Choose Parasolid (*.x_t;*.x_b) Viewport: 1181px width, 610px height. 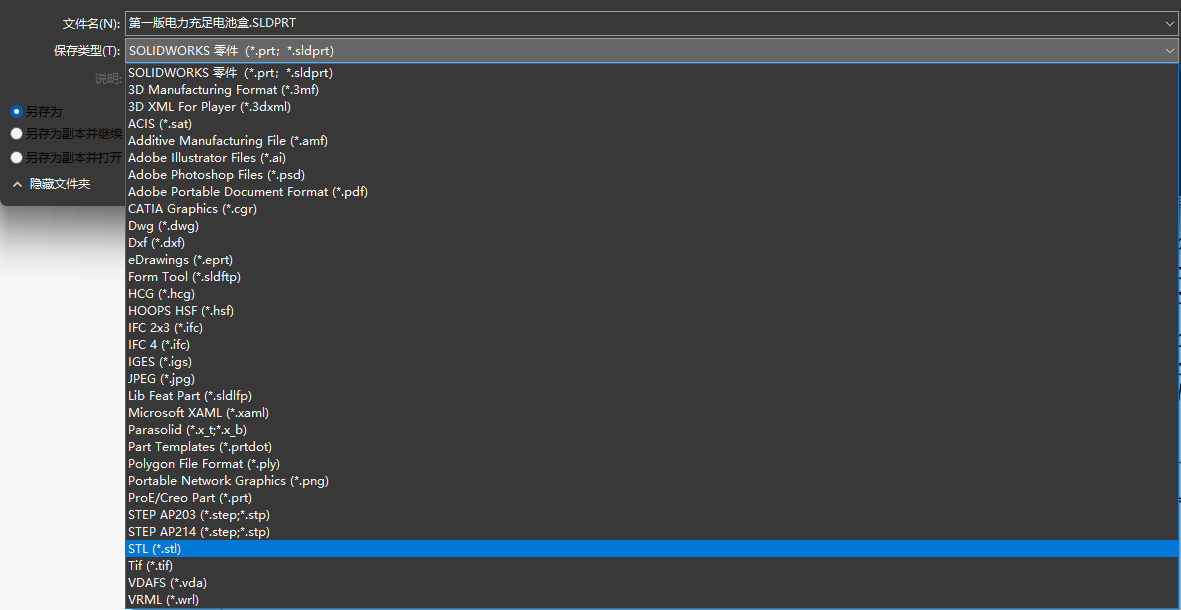click(x=652, y=430)
